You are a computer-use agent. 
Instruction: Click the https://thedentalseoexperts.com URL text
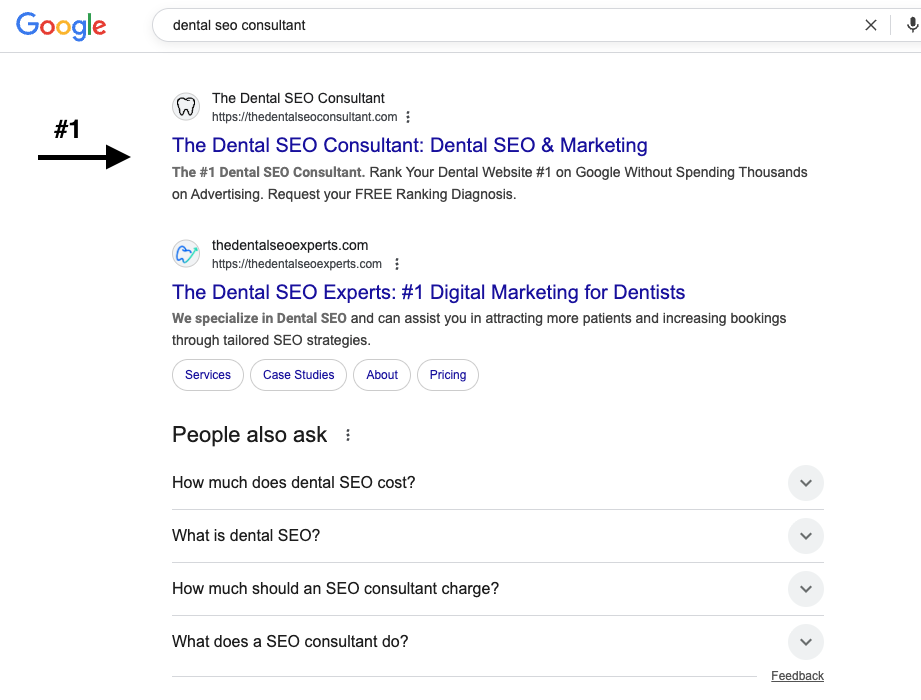[x=297, y=264]
